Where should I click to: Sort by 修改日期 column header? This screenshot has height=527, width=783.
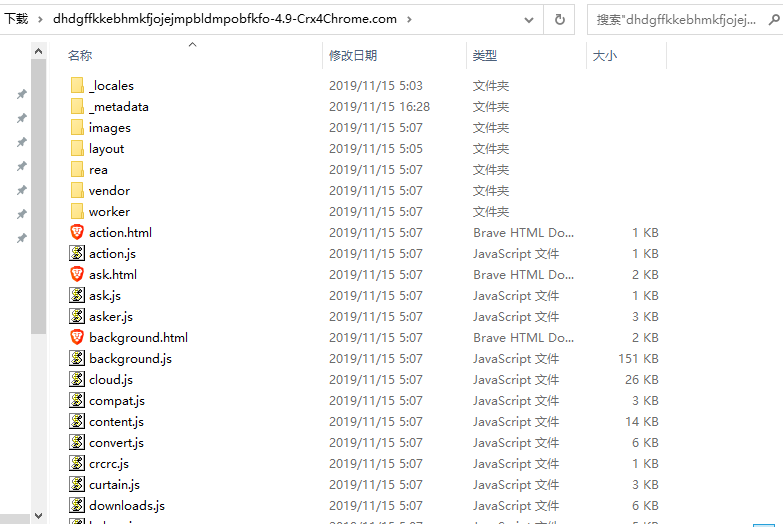pyautogui.click(x=353, y=56)
